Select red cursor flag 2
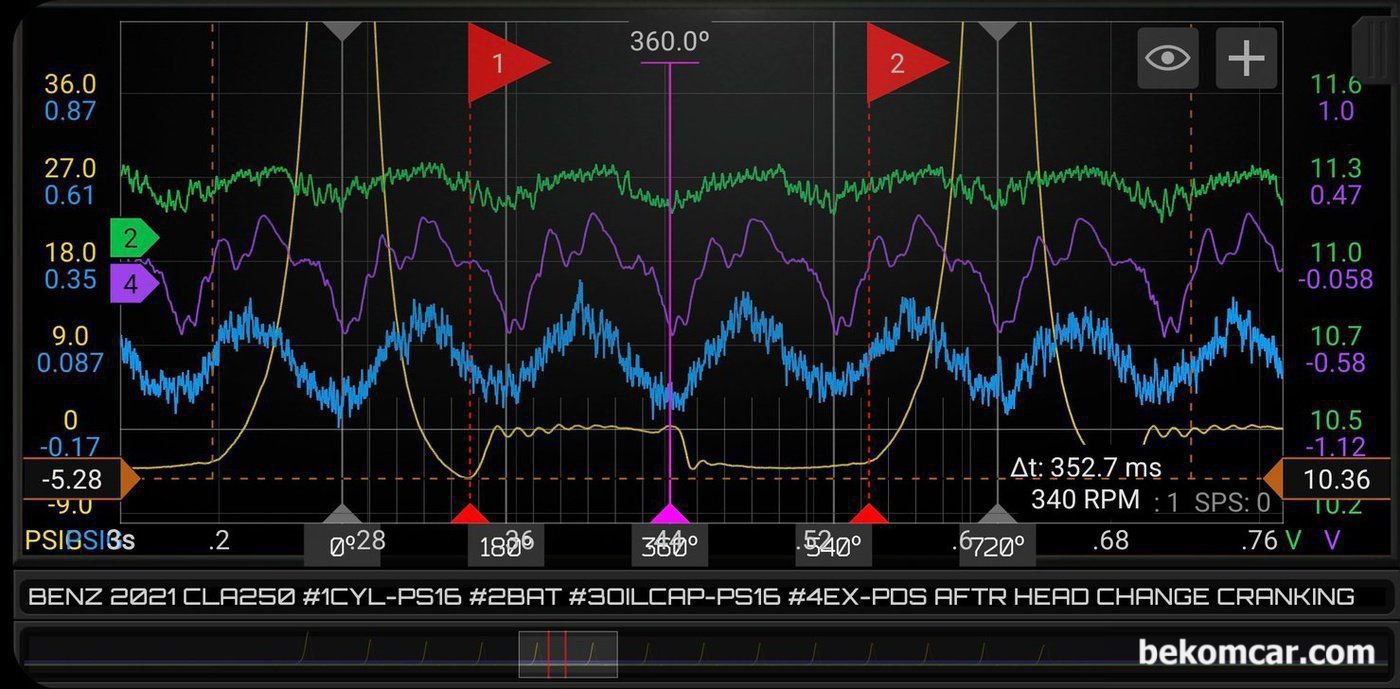Screen dimensions: 1400x689 [x=906, y=64]
